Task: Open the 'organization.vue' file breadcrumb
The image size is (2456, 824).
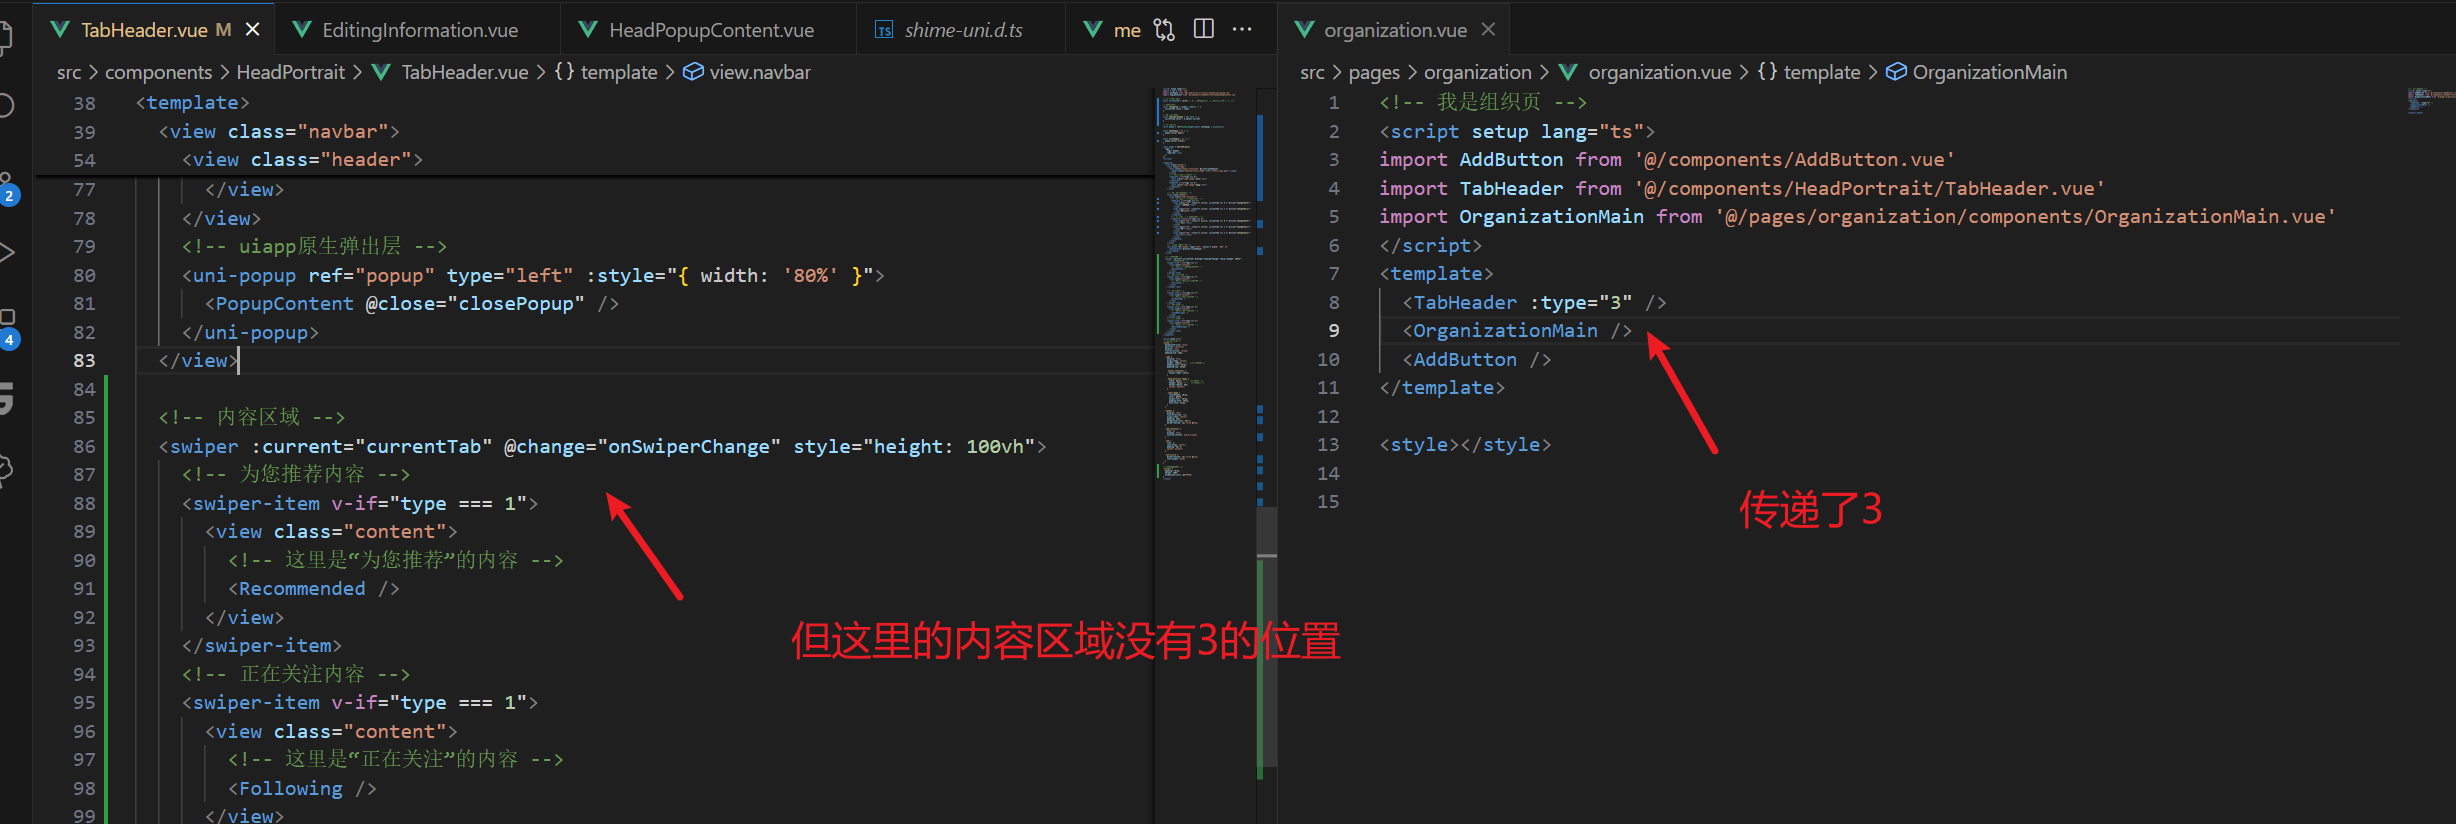Action: (x=1659, y=72)
